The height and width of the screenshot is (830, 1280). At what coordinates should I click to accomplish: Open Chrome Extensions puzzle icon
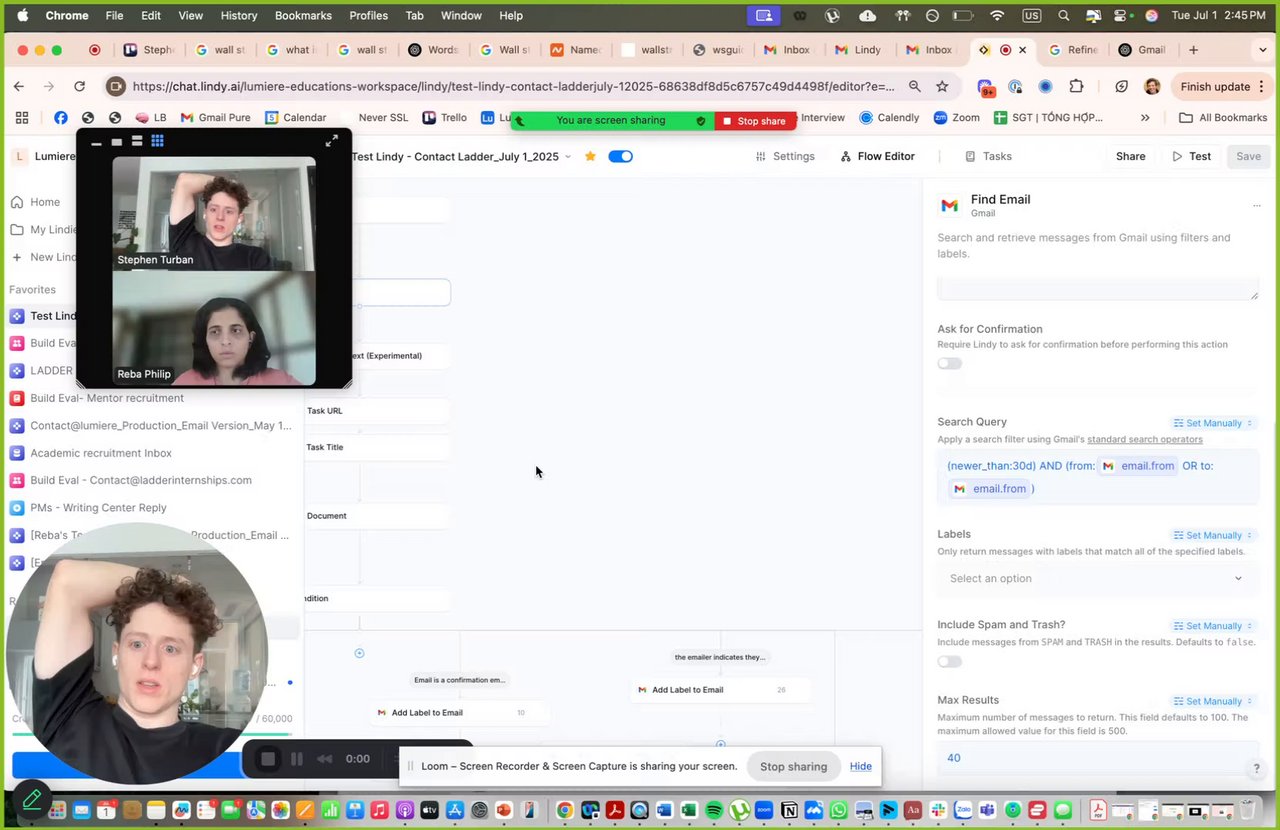point(1076,87)
